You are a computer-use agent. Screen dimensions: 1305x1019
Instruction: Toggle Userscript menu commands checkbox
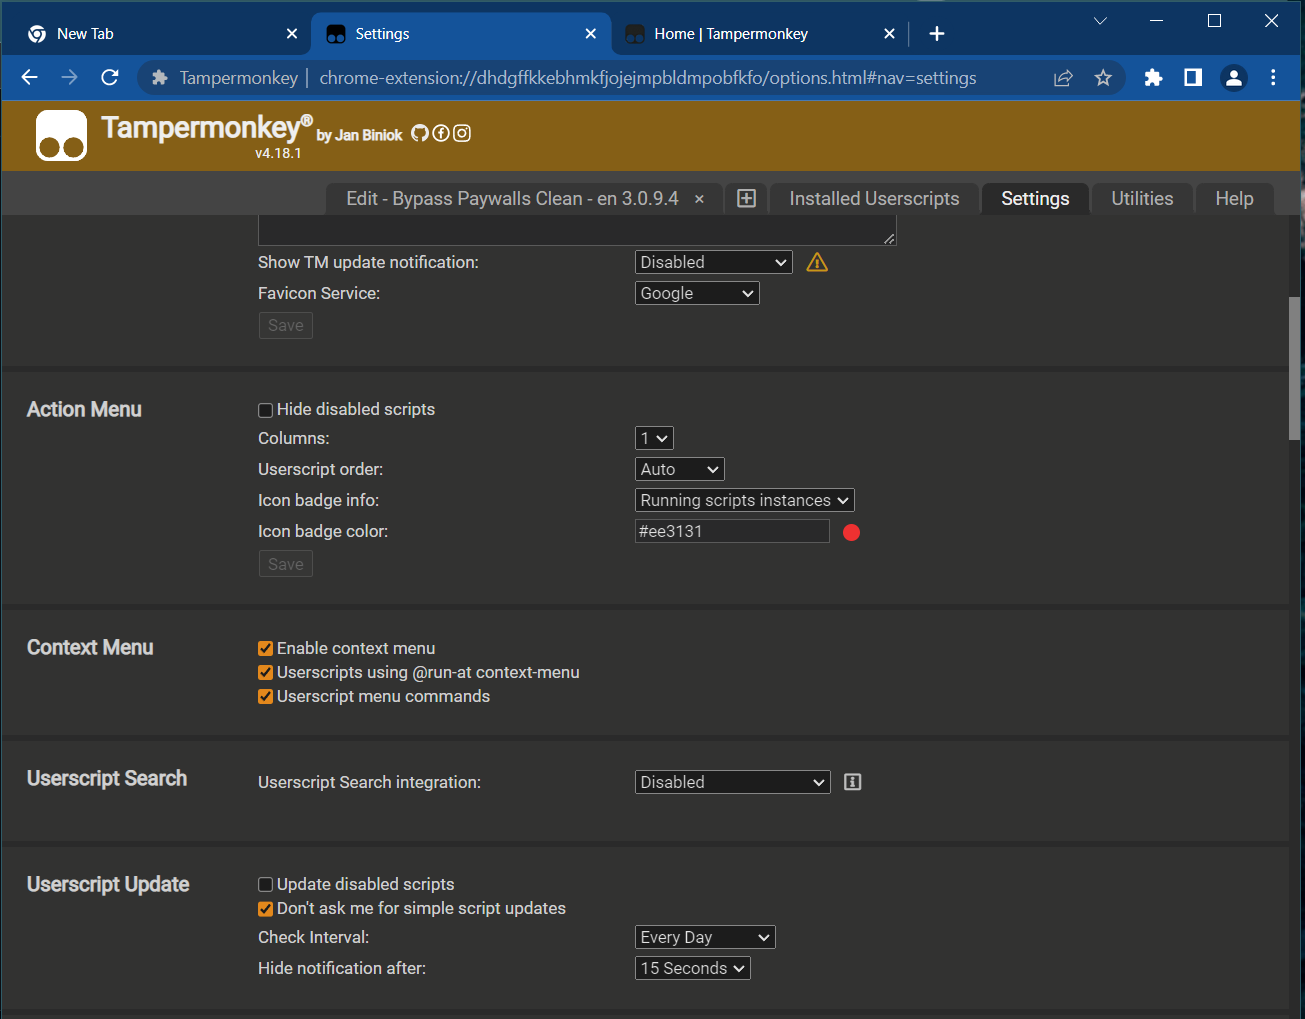265,697
